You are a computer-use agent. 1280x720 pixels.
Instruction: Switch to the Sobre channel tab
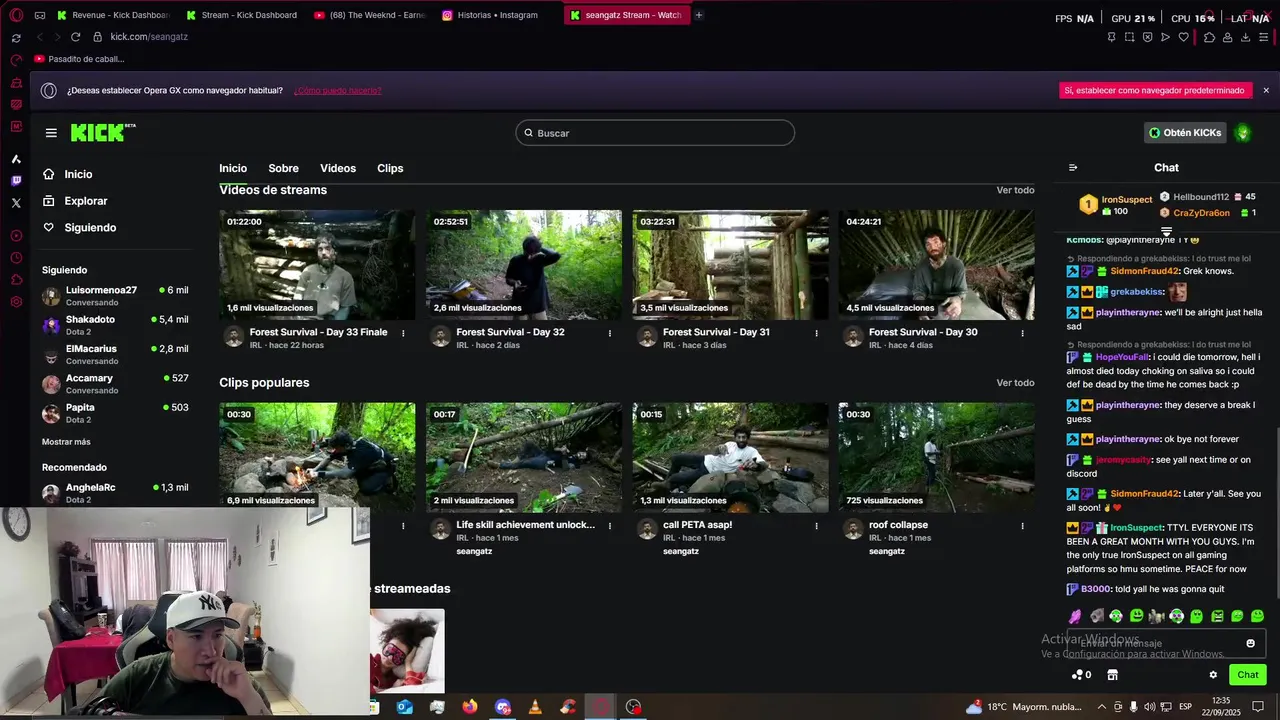[x=283, y=168]
